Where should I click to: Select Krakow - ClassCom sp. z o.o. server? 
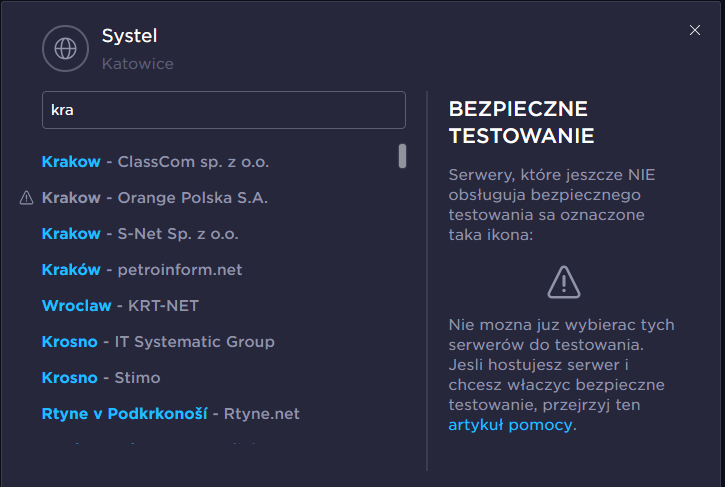(x=156, y=162)
